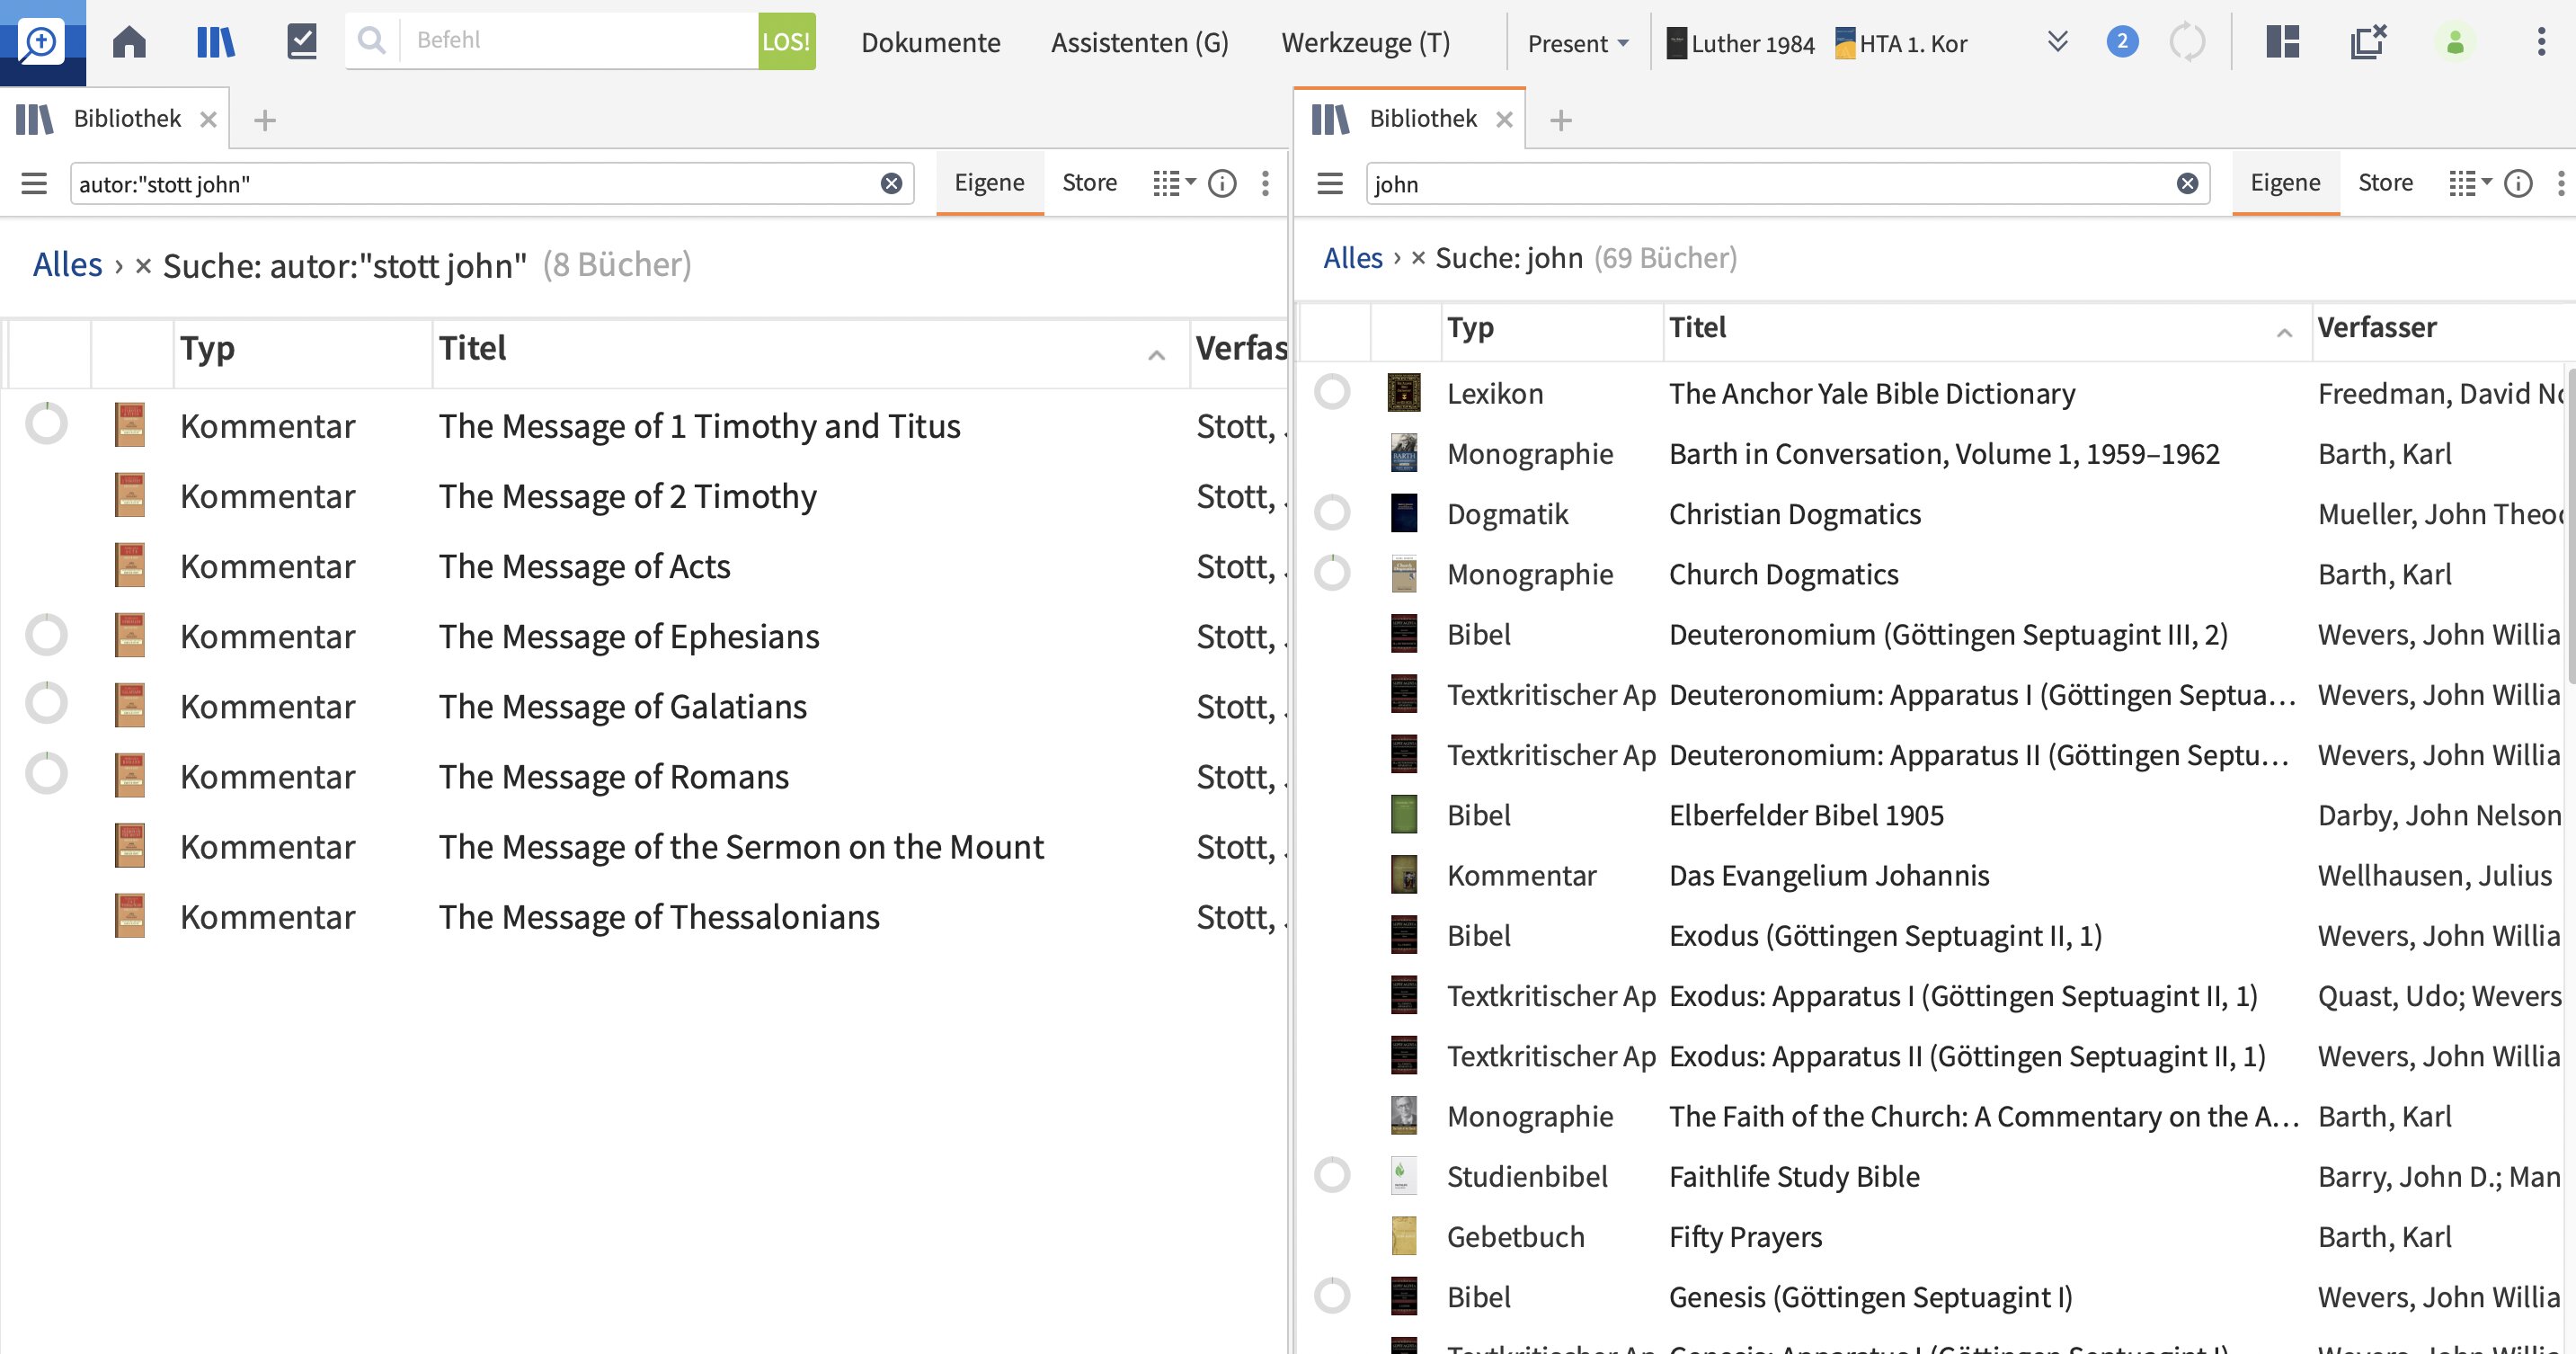Click the Home icon in toolbar

point(129,42)
